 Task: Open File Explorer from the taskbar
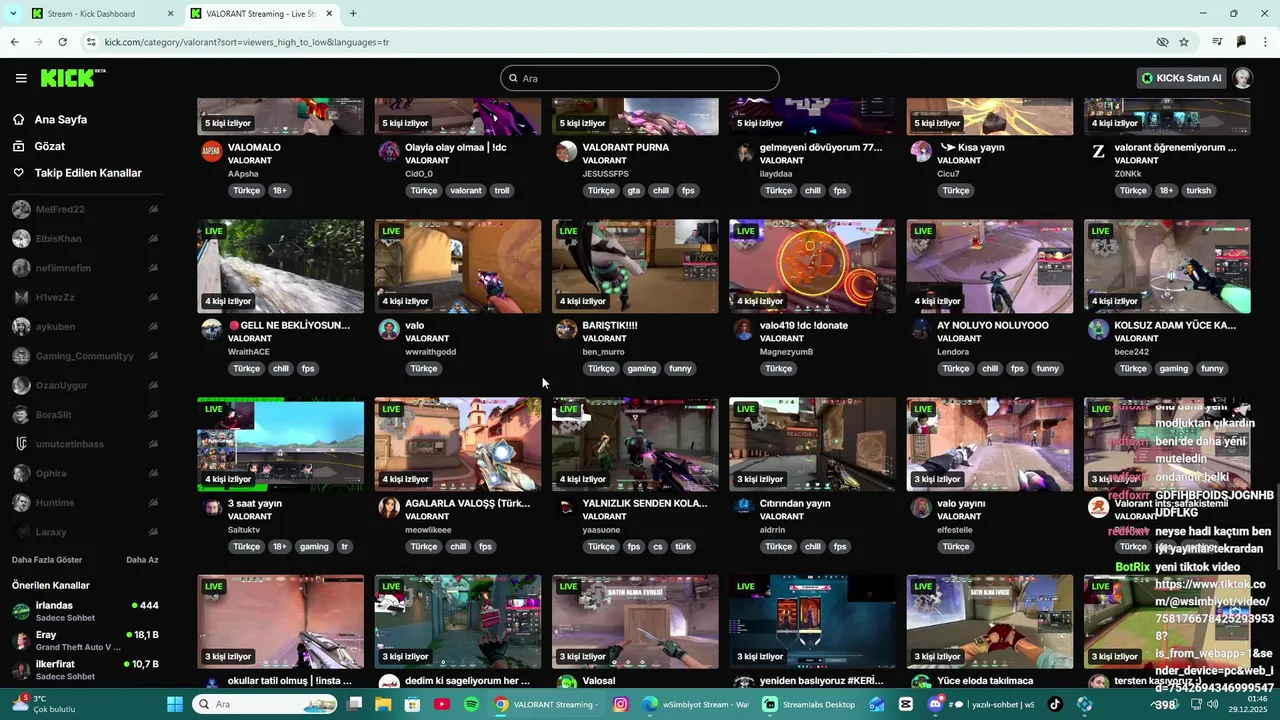tap(383, 704)
